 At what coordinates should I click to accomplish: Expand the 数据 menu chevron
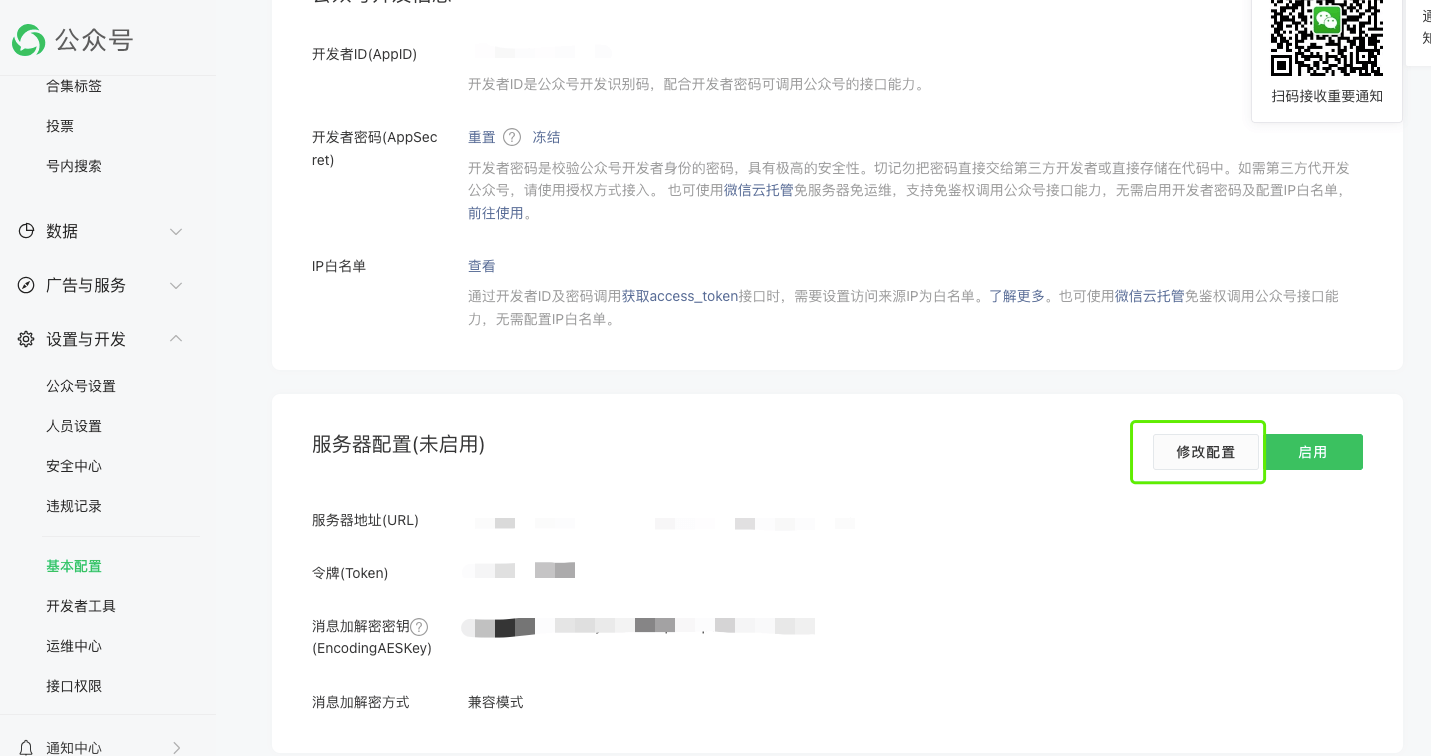tap(176, 231)
